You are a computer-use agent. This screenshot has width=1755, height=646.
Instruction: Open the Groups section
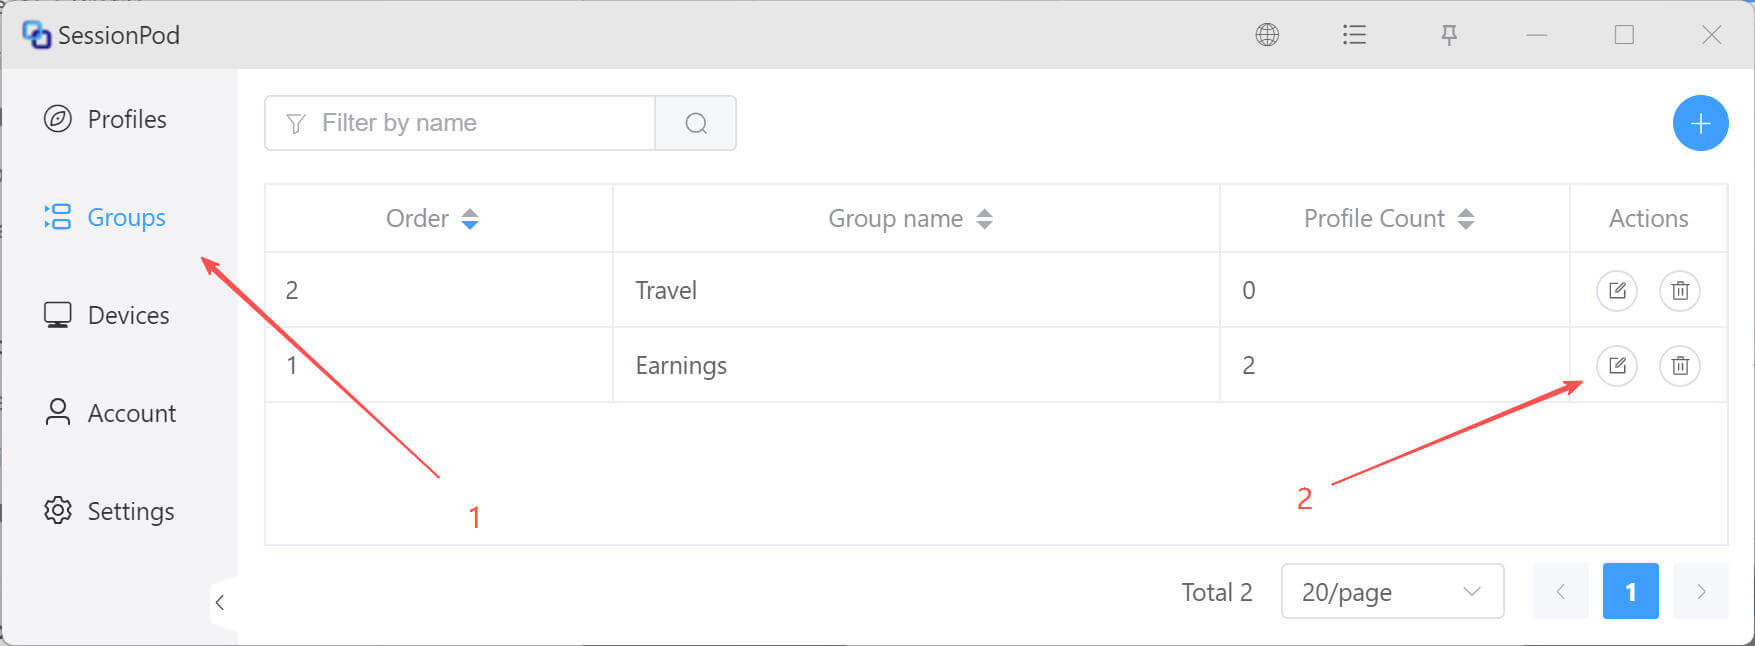(x=105, y=217)
